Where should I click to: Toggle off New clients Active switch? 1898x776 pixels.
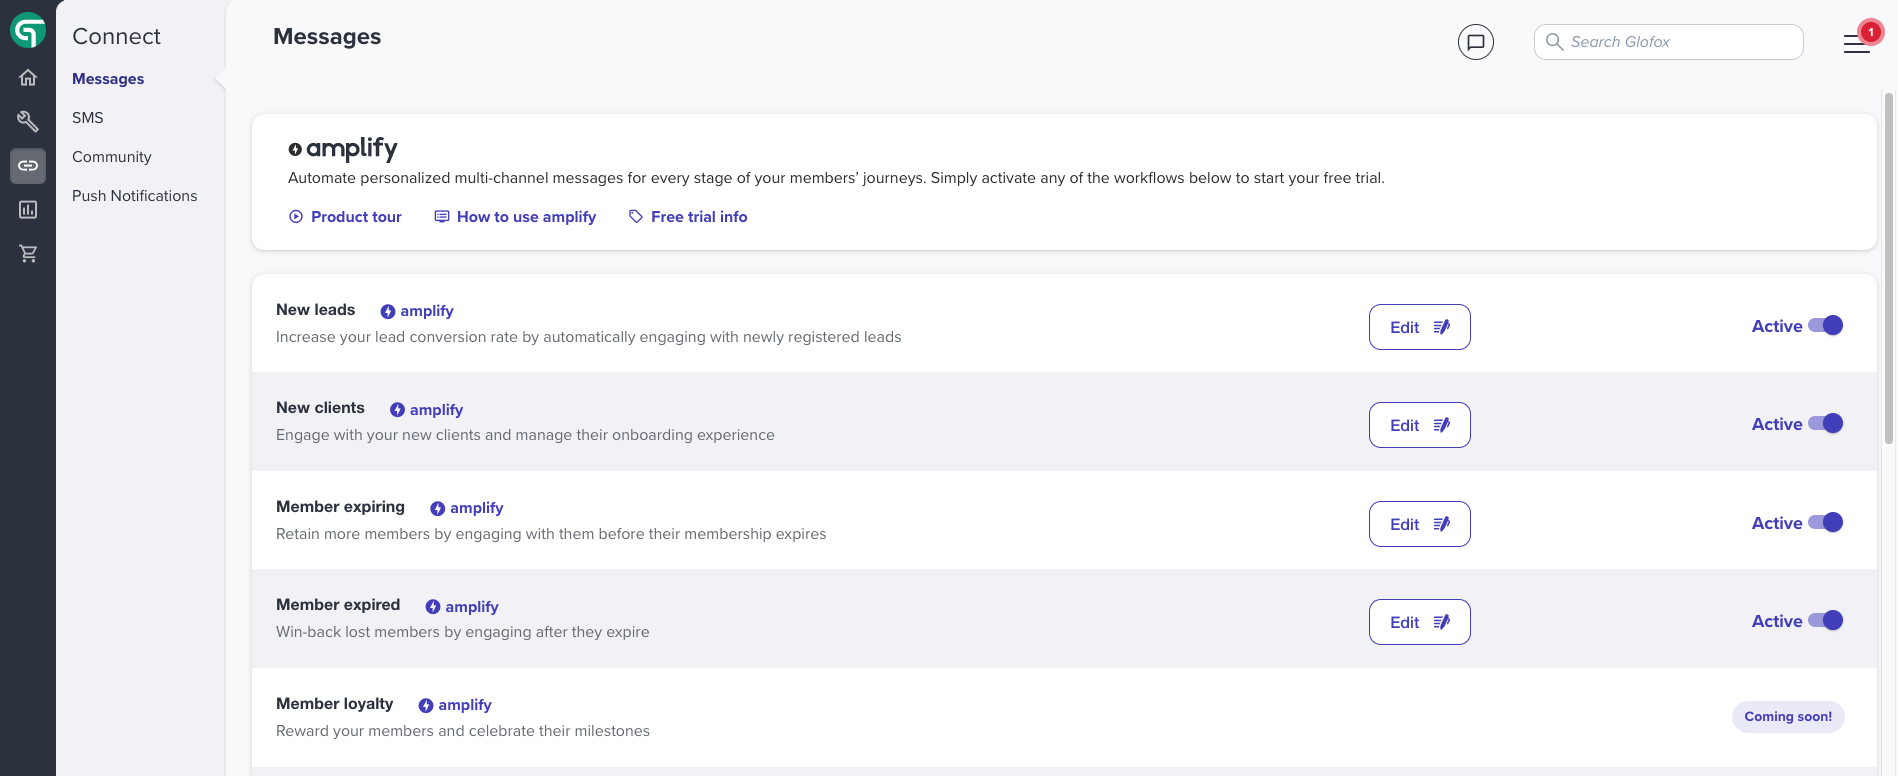pos(1826,424)
